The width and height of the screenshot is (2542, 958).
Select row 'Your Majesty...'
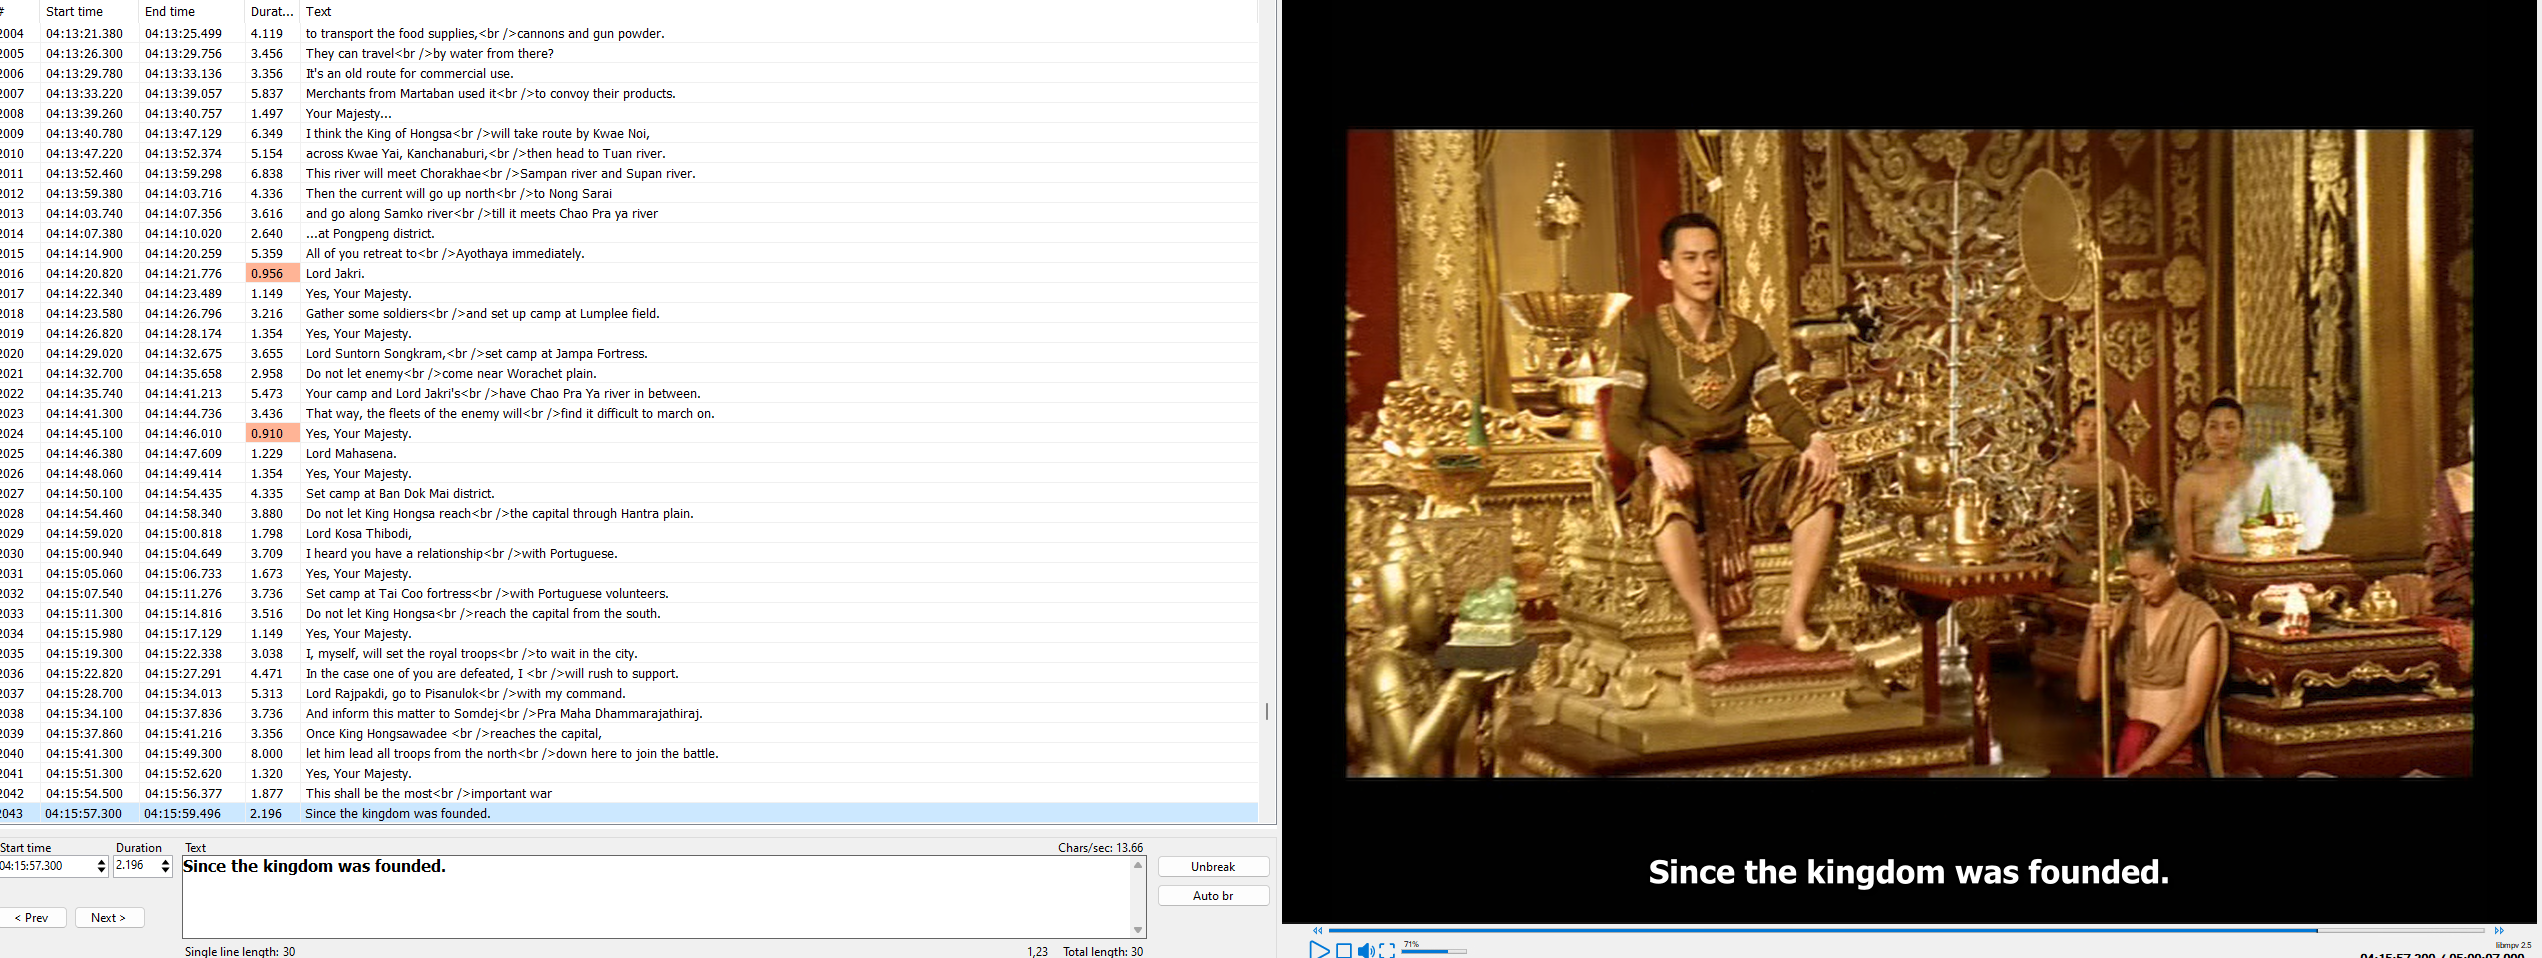click(x=628, y=114)
